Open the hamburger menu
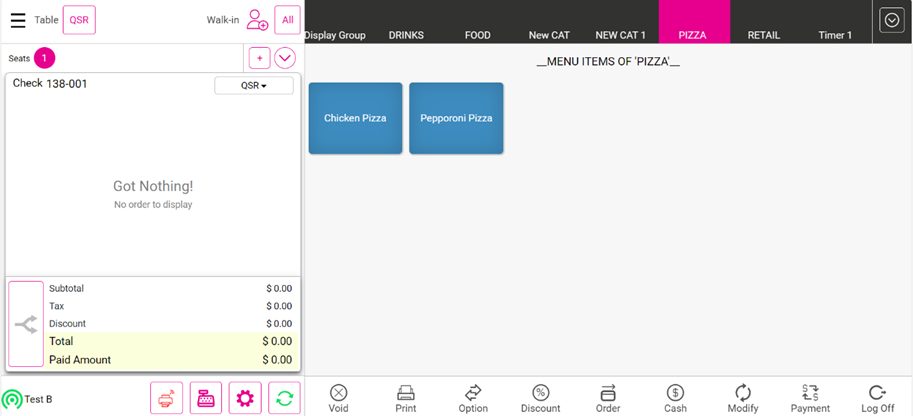 [x=18, y=20]
